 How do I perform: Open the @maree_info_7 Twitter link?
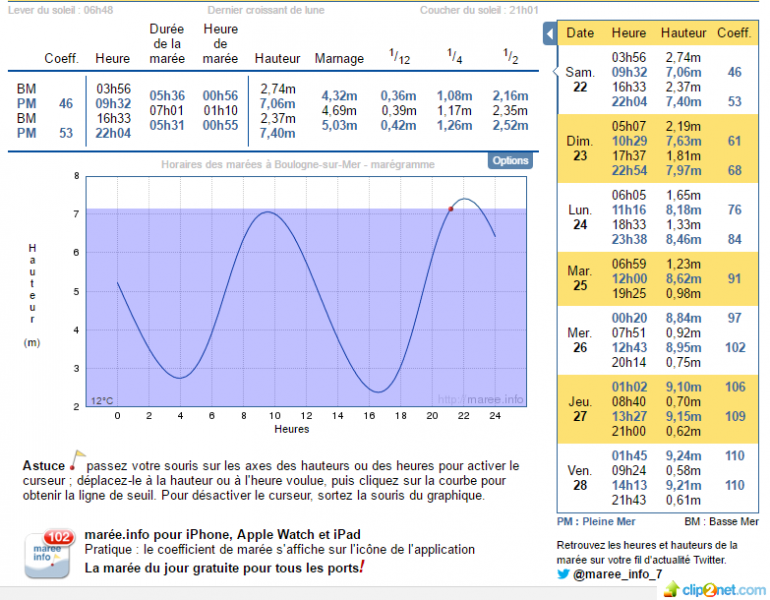[617, 574]
